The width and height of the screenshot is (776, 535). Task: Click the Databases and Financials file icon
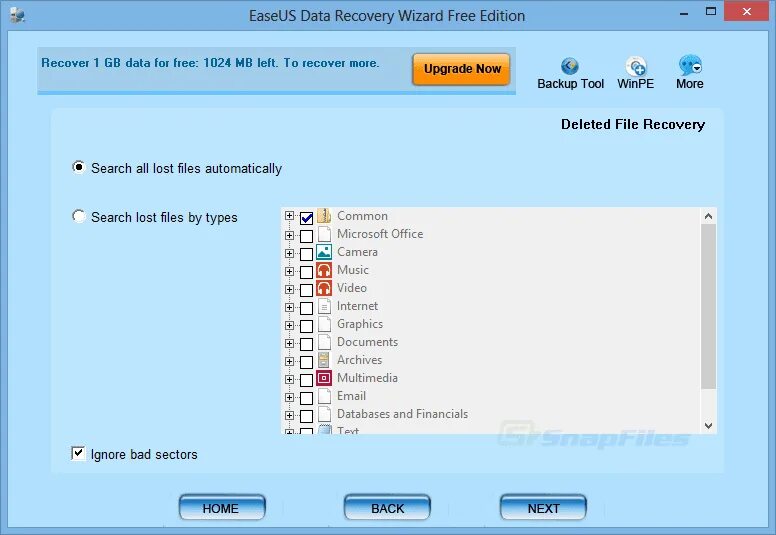(324, 414)
